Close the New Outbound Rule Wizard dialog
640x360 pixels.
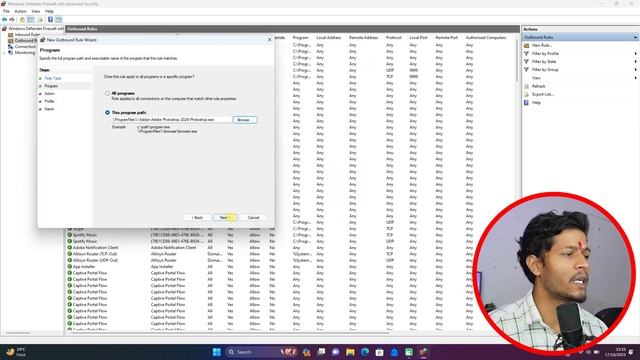coord(269,40)
